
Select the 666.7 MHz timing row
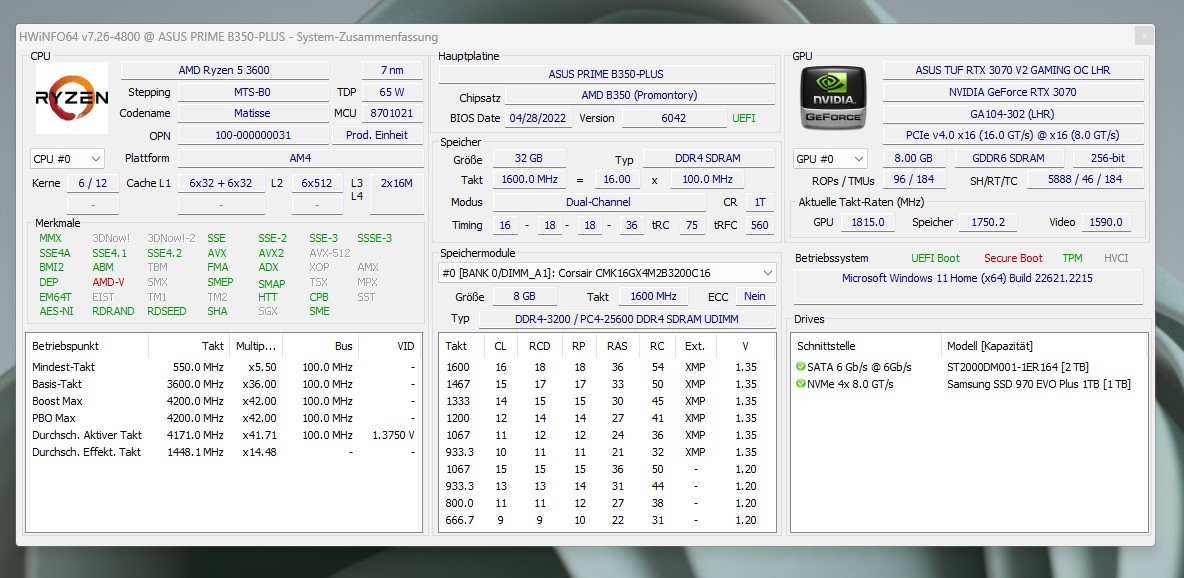click(x=606, y=520)
